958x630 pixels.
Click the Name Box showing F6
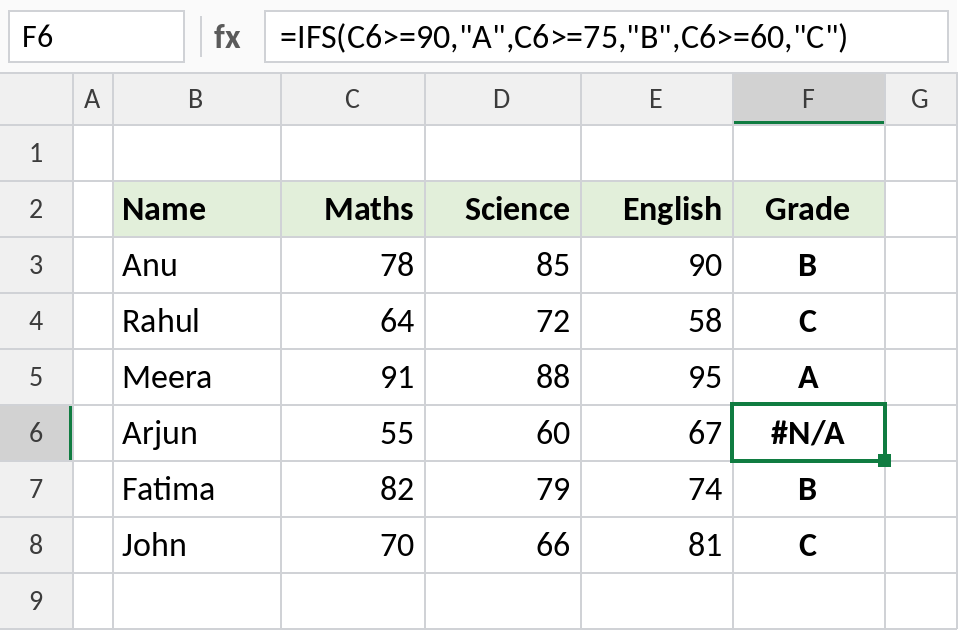point(97,37)
